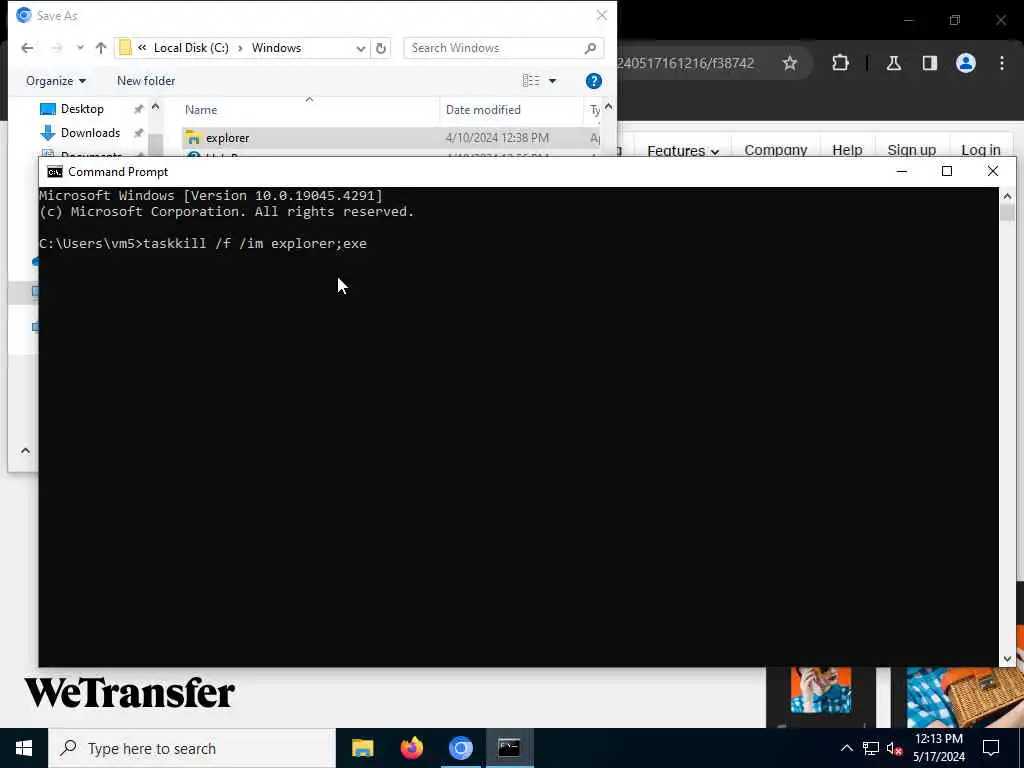The height and width of the screenshot is (768, 1024).
Task: Select the explorer file row
Action: [x=391, y=138]
